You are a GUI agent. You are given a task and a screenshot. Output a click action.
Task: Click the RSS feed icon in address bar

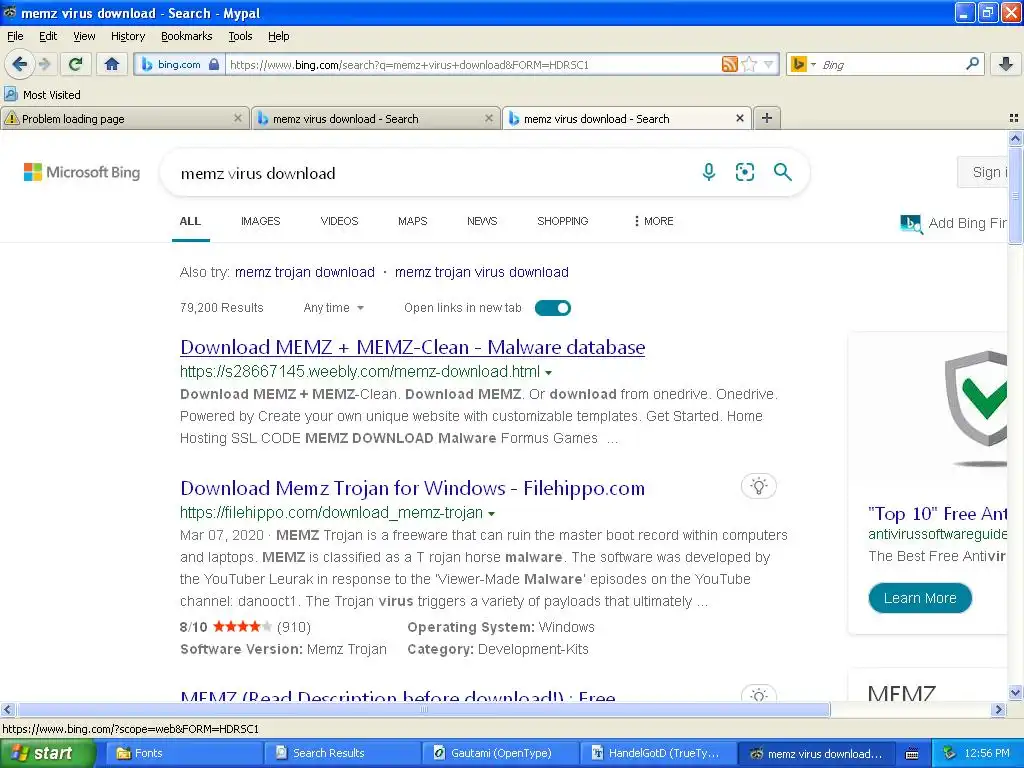(729, 64)
